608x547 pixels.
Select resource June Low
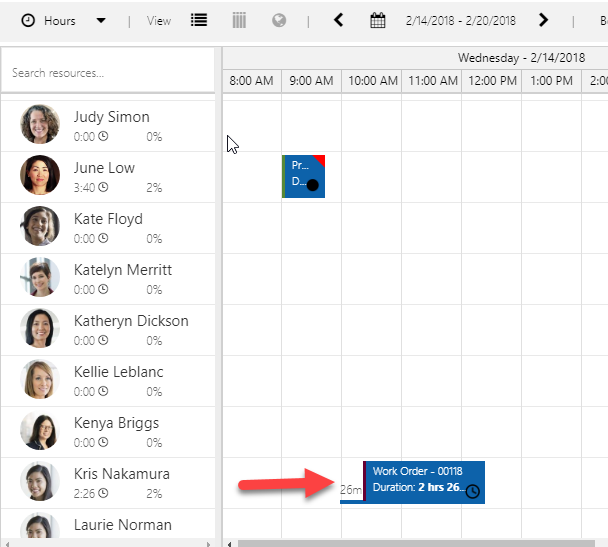coord(104,168)
